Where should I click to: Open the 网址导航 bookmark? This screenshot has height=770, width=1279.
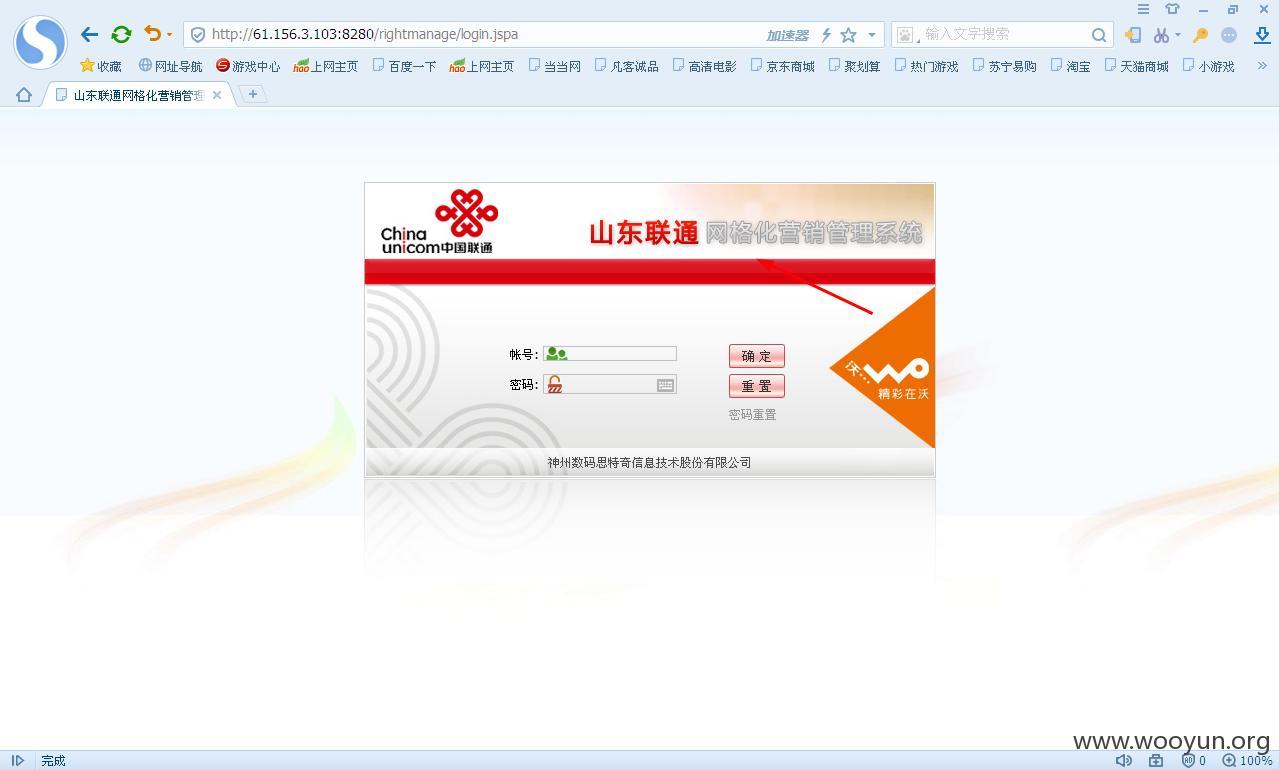click(170, 66)
